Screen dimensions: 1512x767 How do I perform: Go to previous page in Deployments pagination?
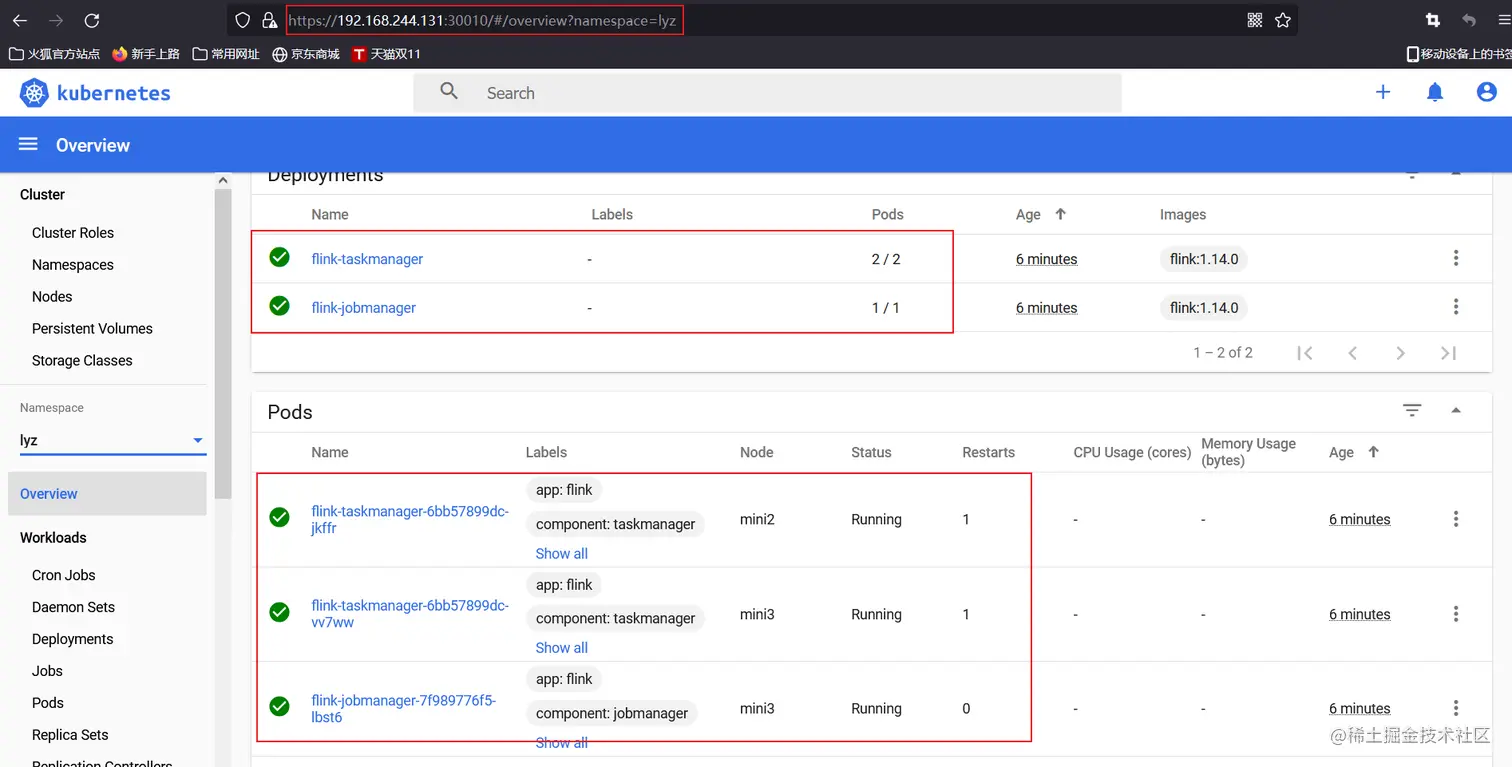tap(1353, 353)
